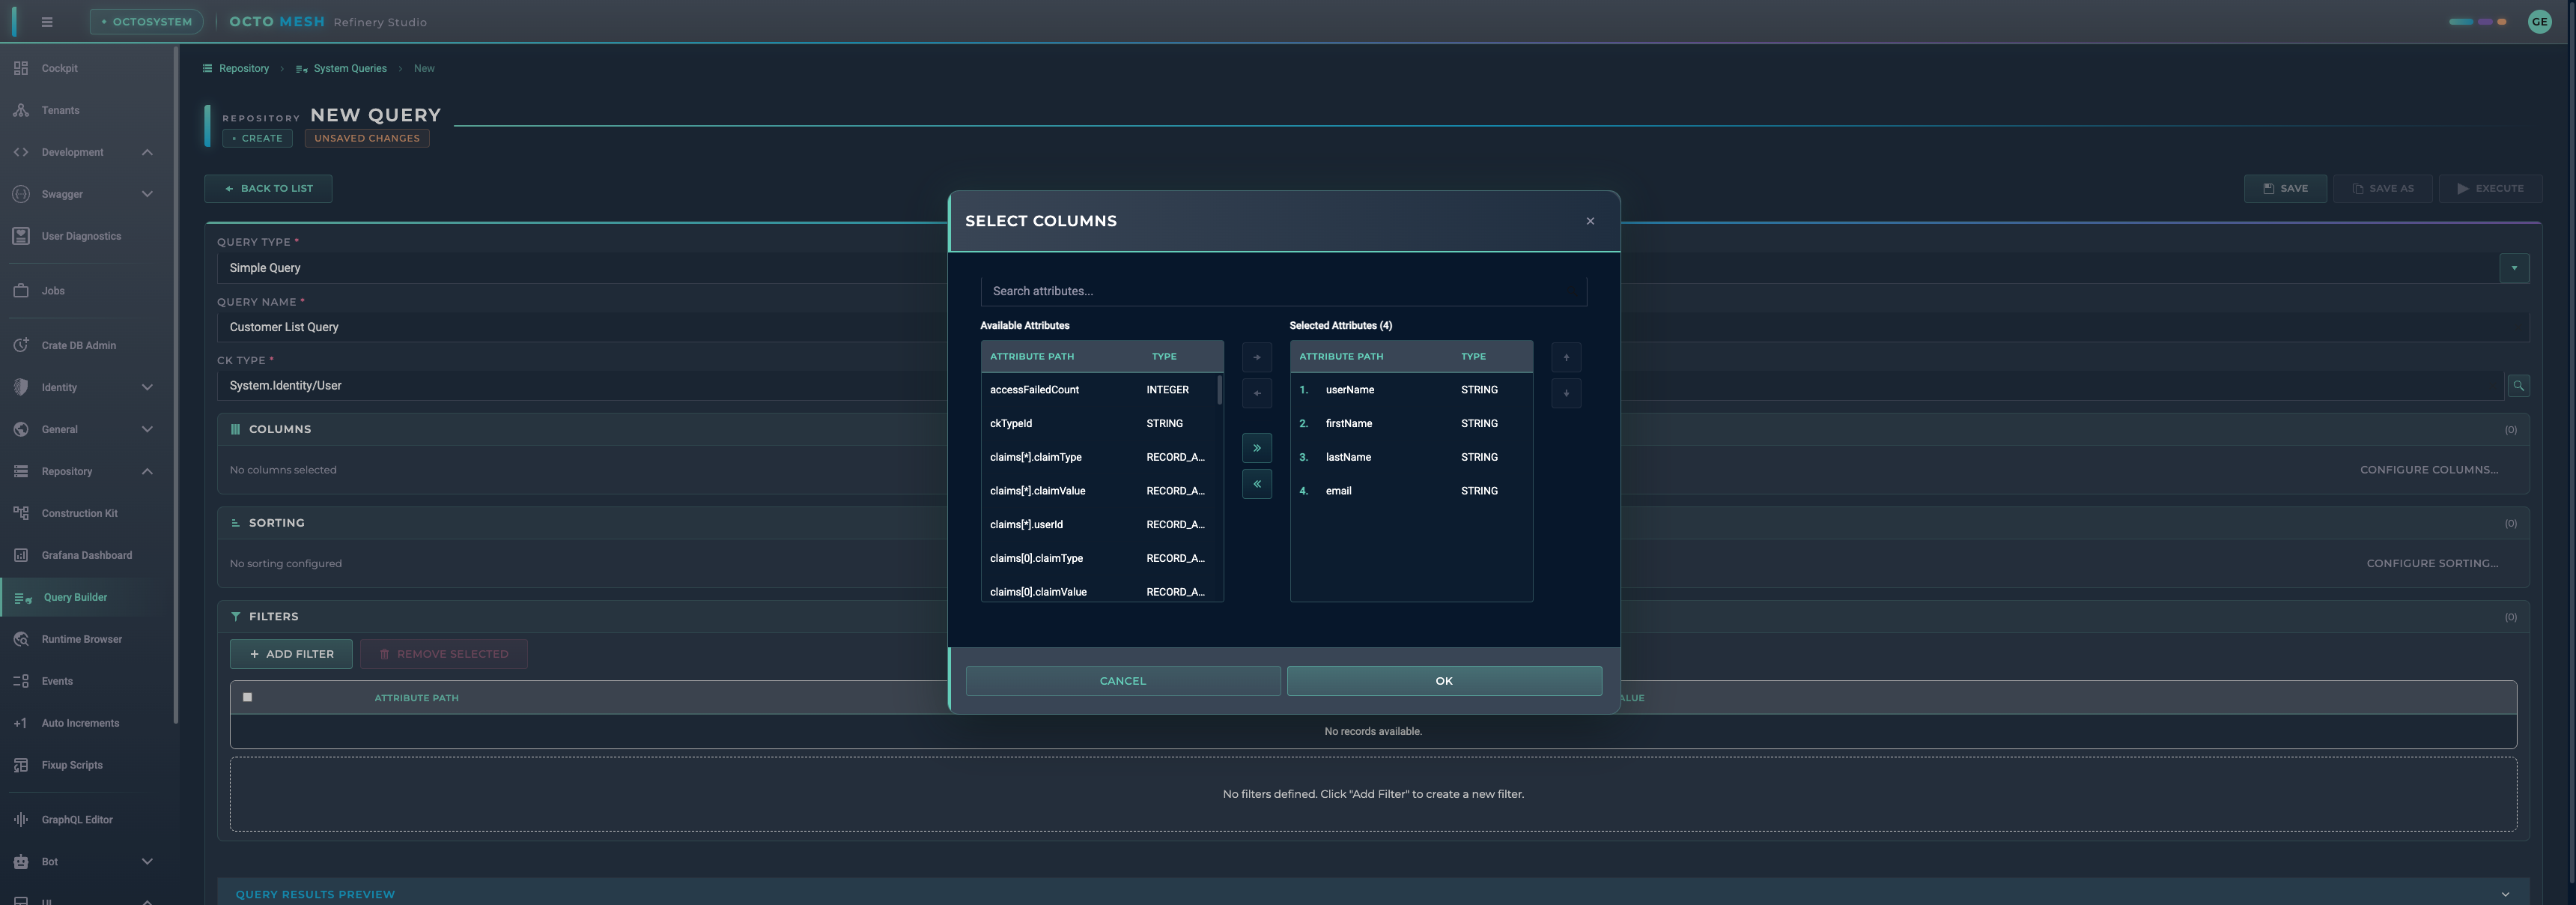Select the lastName selected attribute row
The width and height of the screenshot is (2576, 905).
tap(1410, 457)
